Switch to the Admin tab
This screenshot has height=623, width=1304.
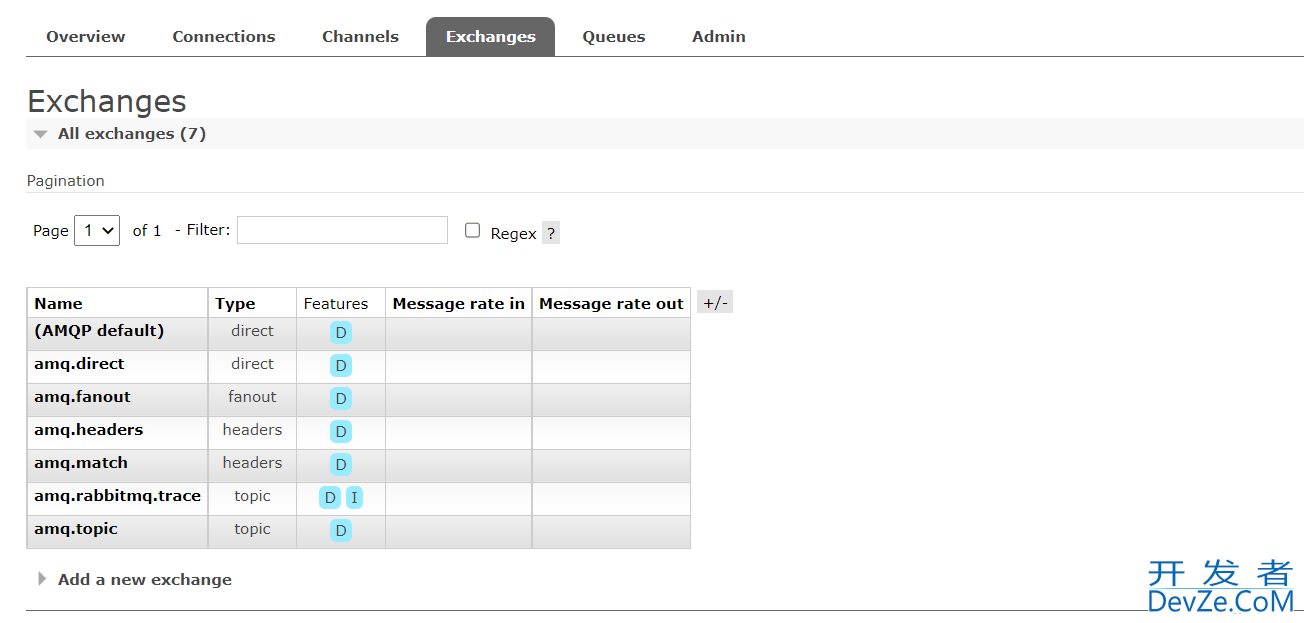[x=719, y=37]
